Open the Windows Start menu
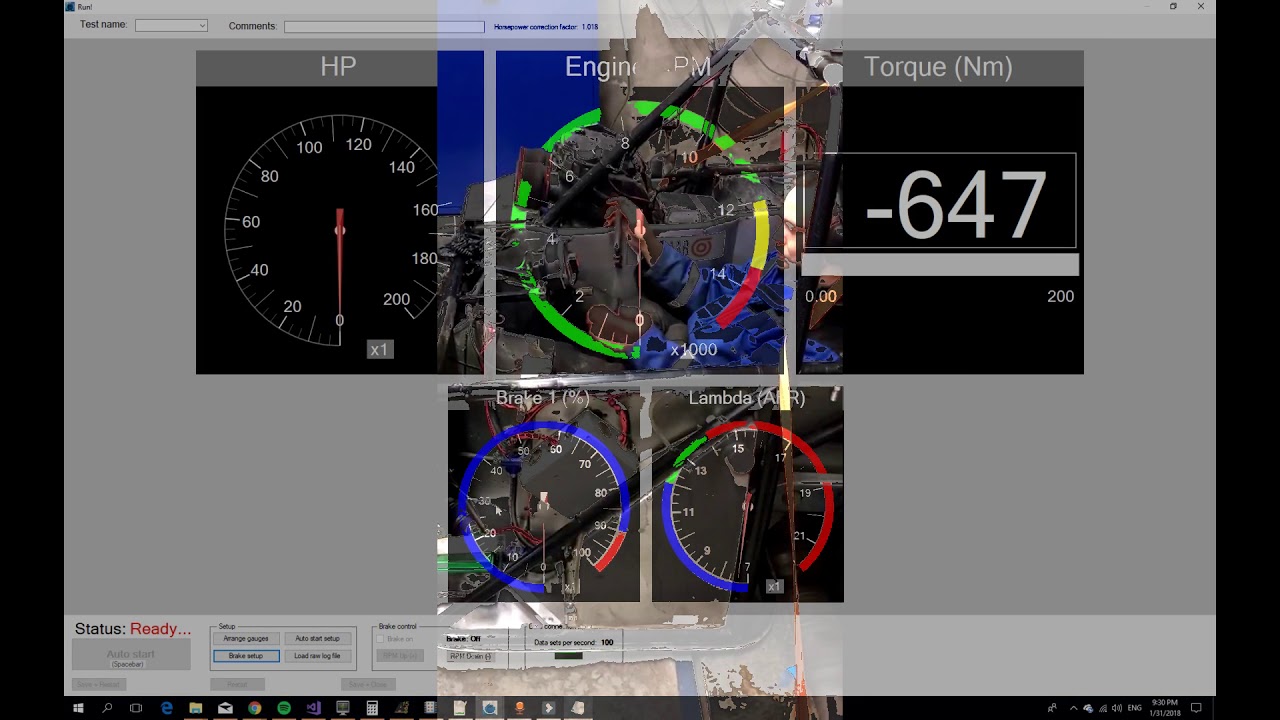Viewport: 1280px width, 720px height. (x=78, y=708)
